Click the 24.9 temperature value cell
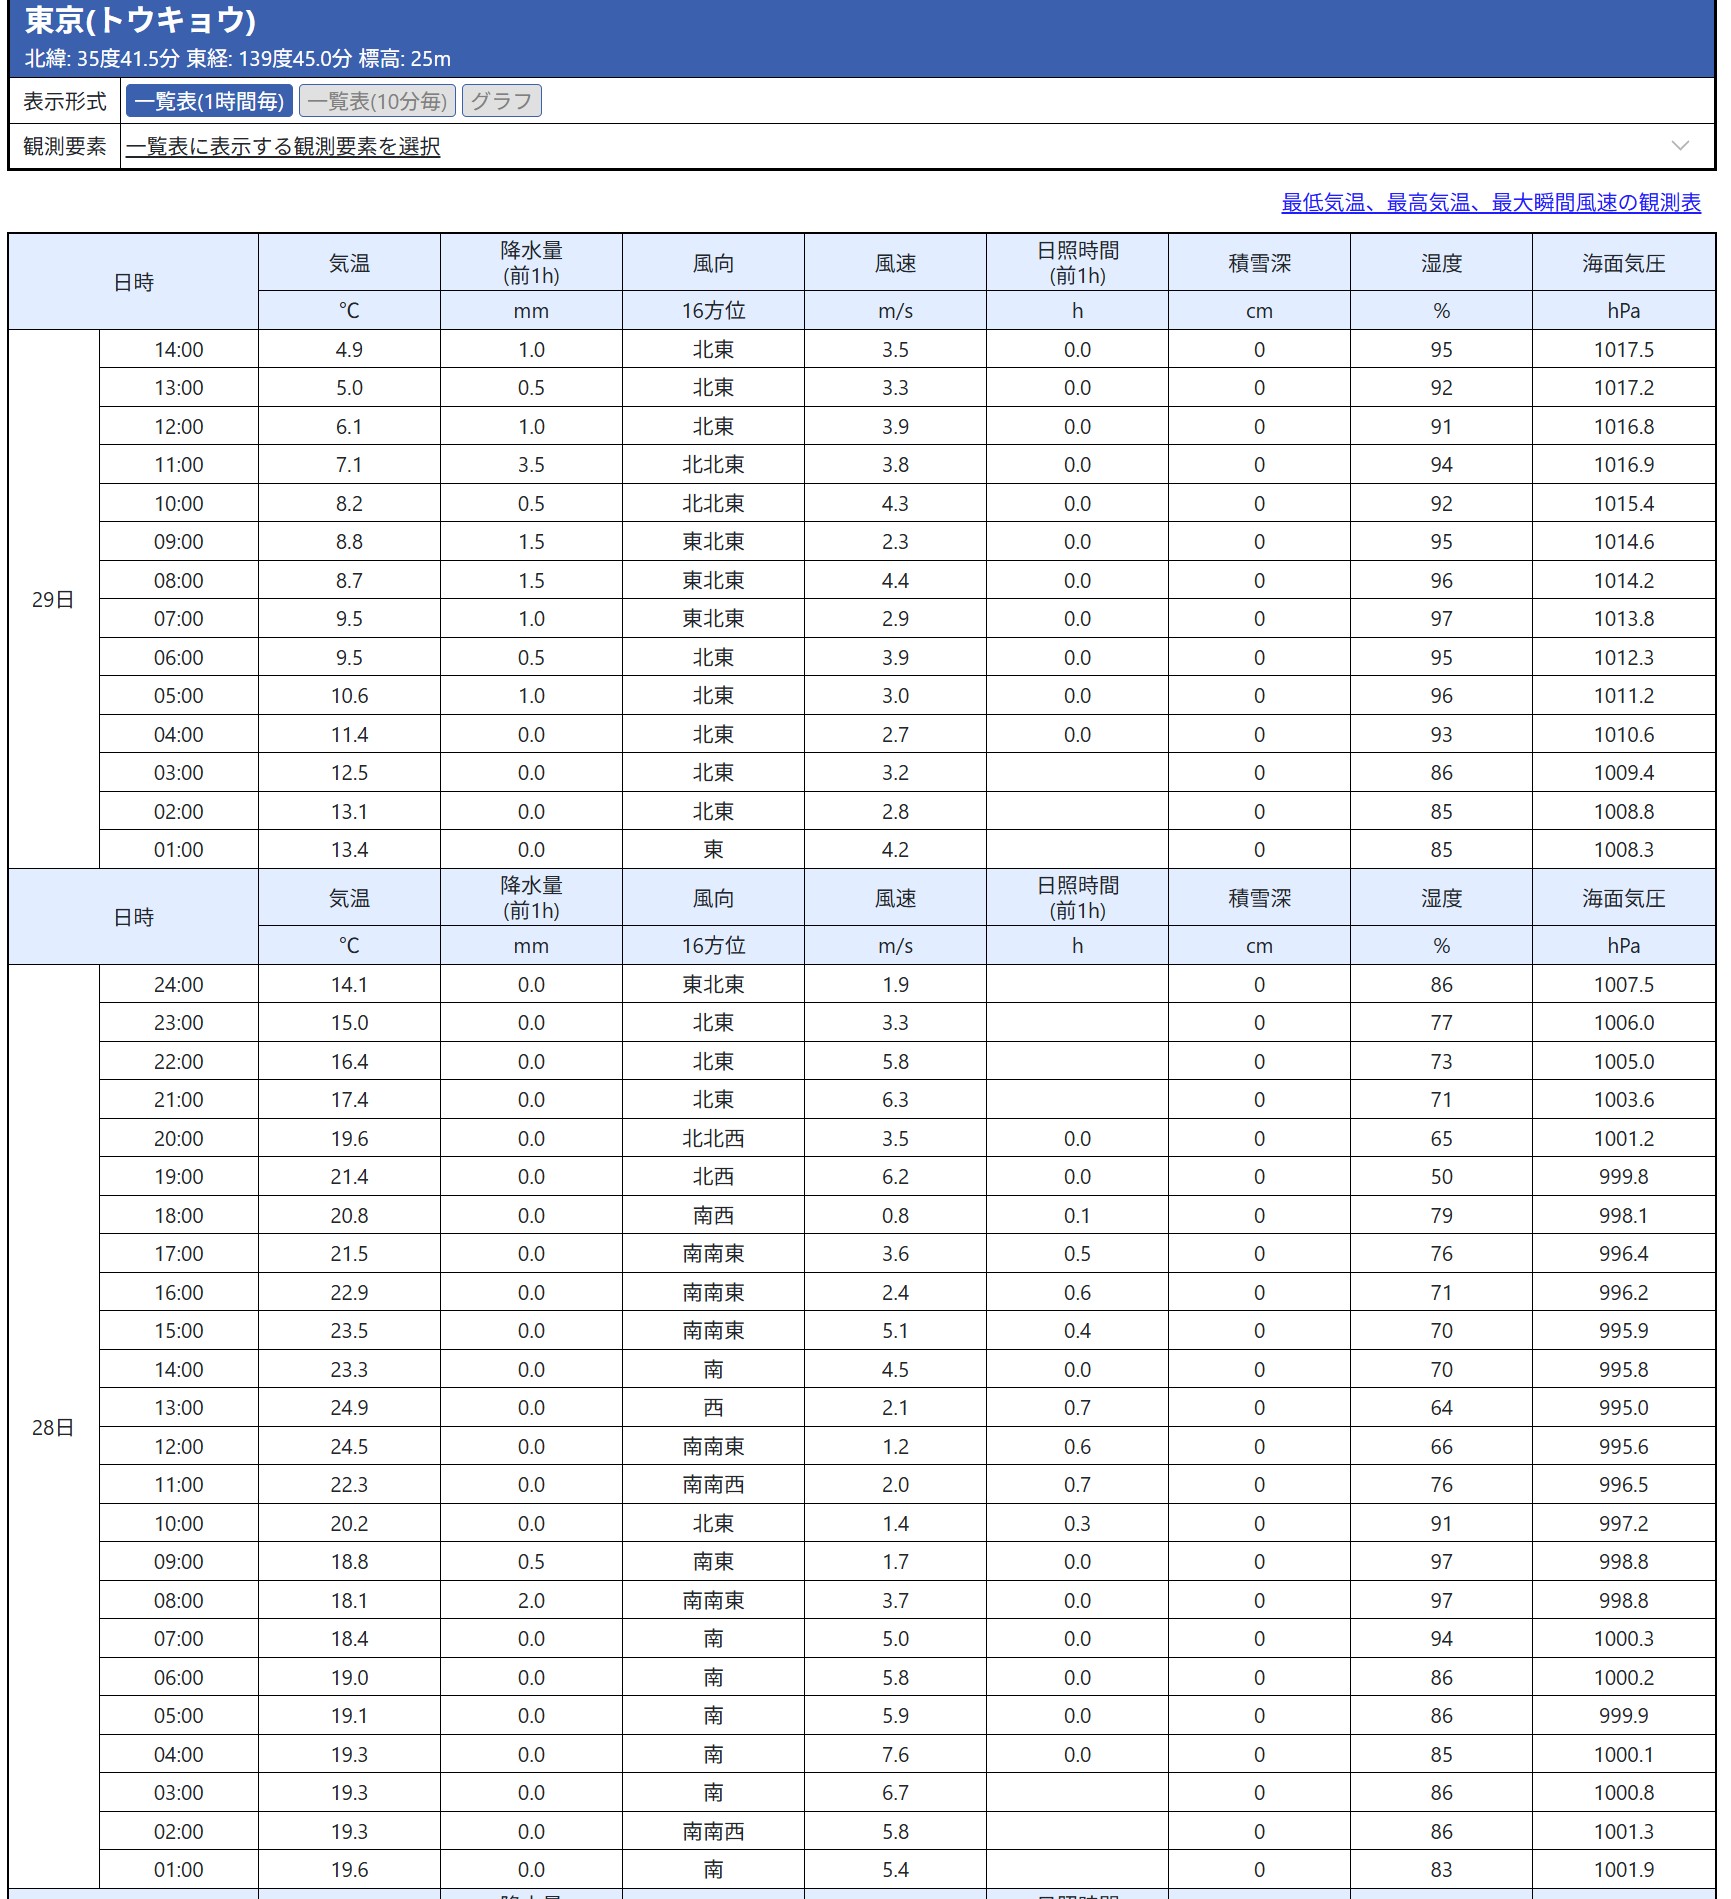 349,1408
